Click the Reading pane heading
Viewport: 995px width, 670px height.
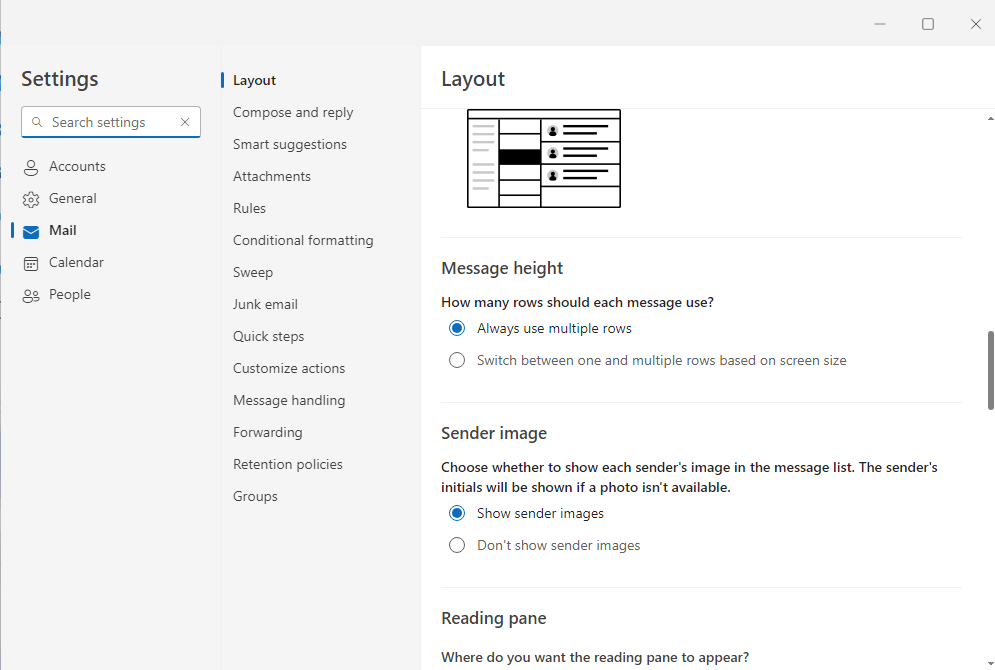494,619
